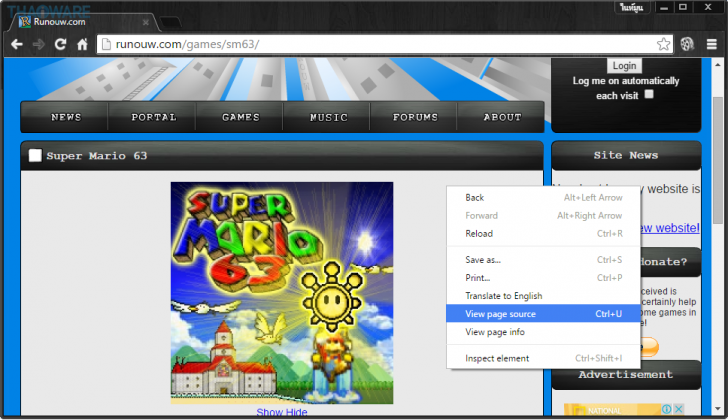The height and width of the screenshot is (420, 728).
Task: Go back using the browser back arrow
Action: pos(17,45)
